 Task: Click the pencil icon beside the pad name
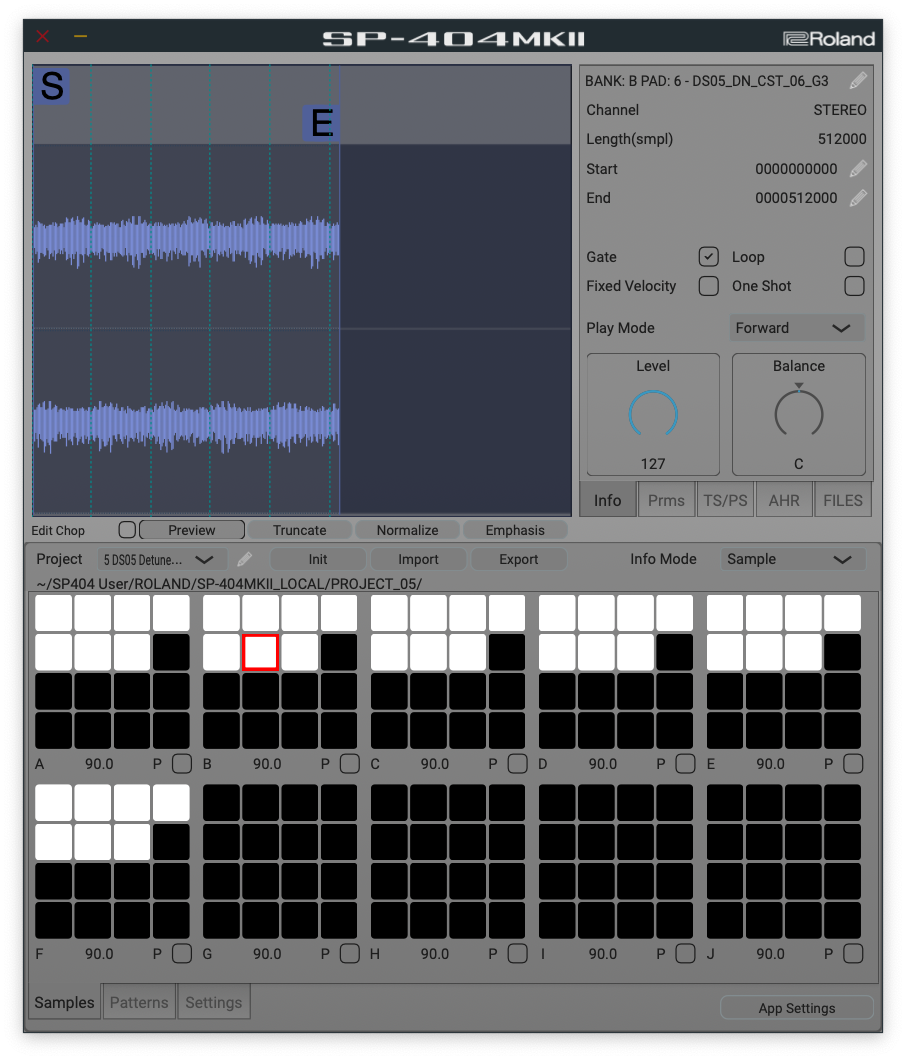coord(858,81)
